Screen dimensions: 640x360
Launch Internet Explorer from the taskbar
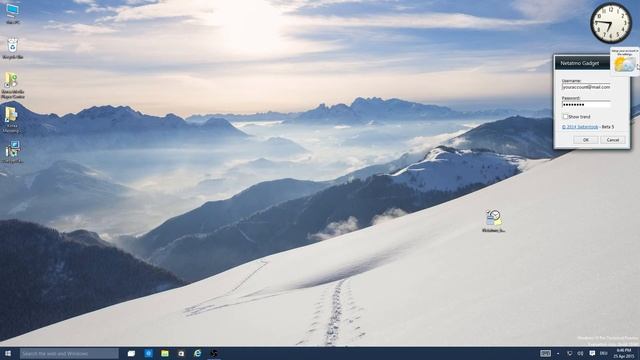point(198,353)
